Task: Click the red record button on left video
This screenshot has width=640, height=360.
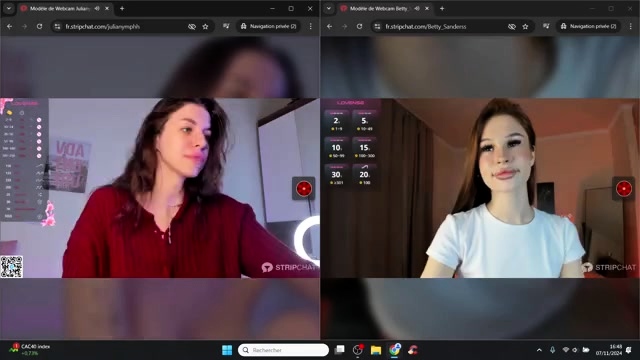Action: tap(304, 189)
